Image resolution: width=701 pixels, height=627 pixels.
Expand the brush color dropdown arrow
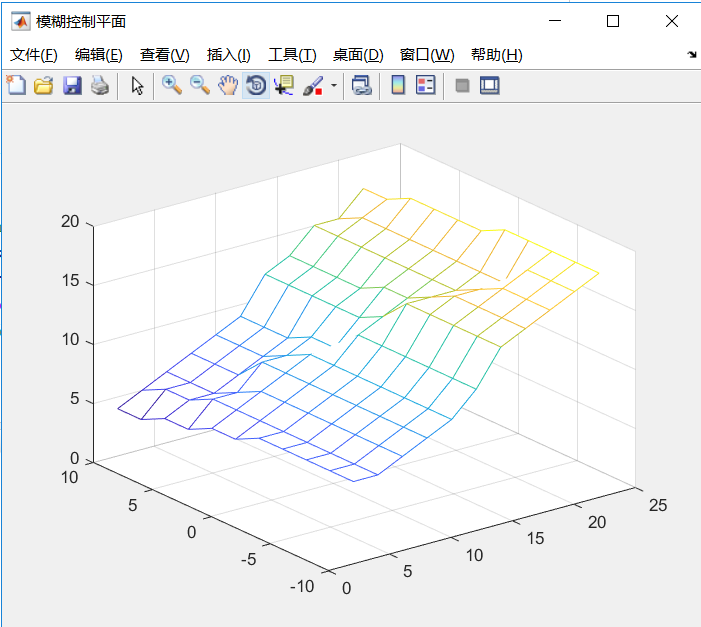(x=334, y=85)
